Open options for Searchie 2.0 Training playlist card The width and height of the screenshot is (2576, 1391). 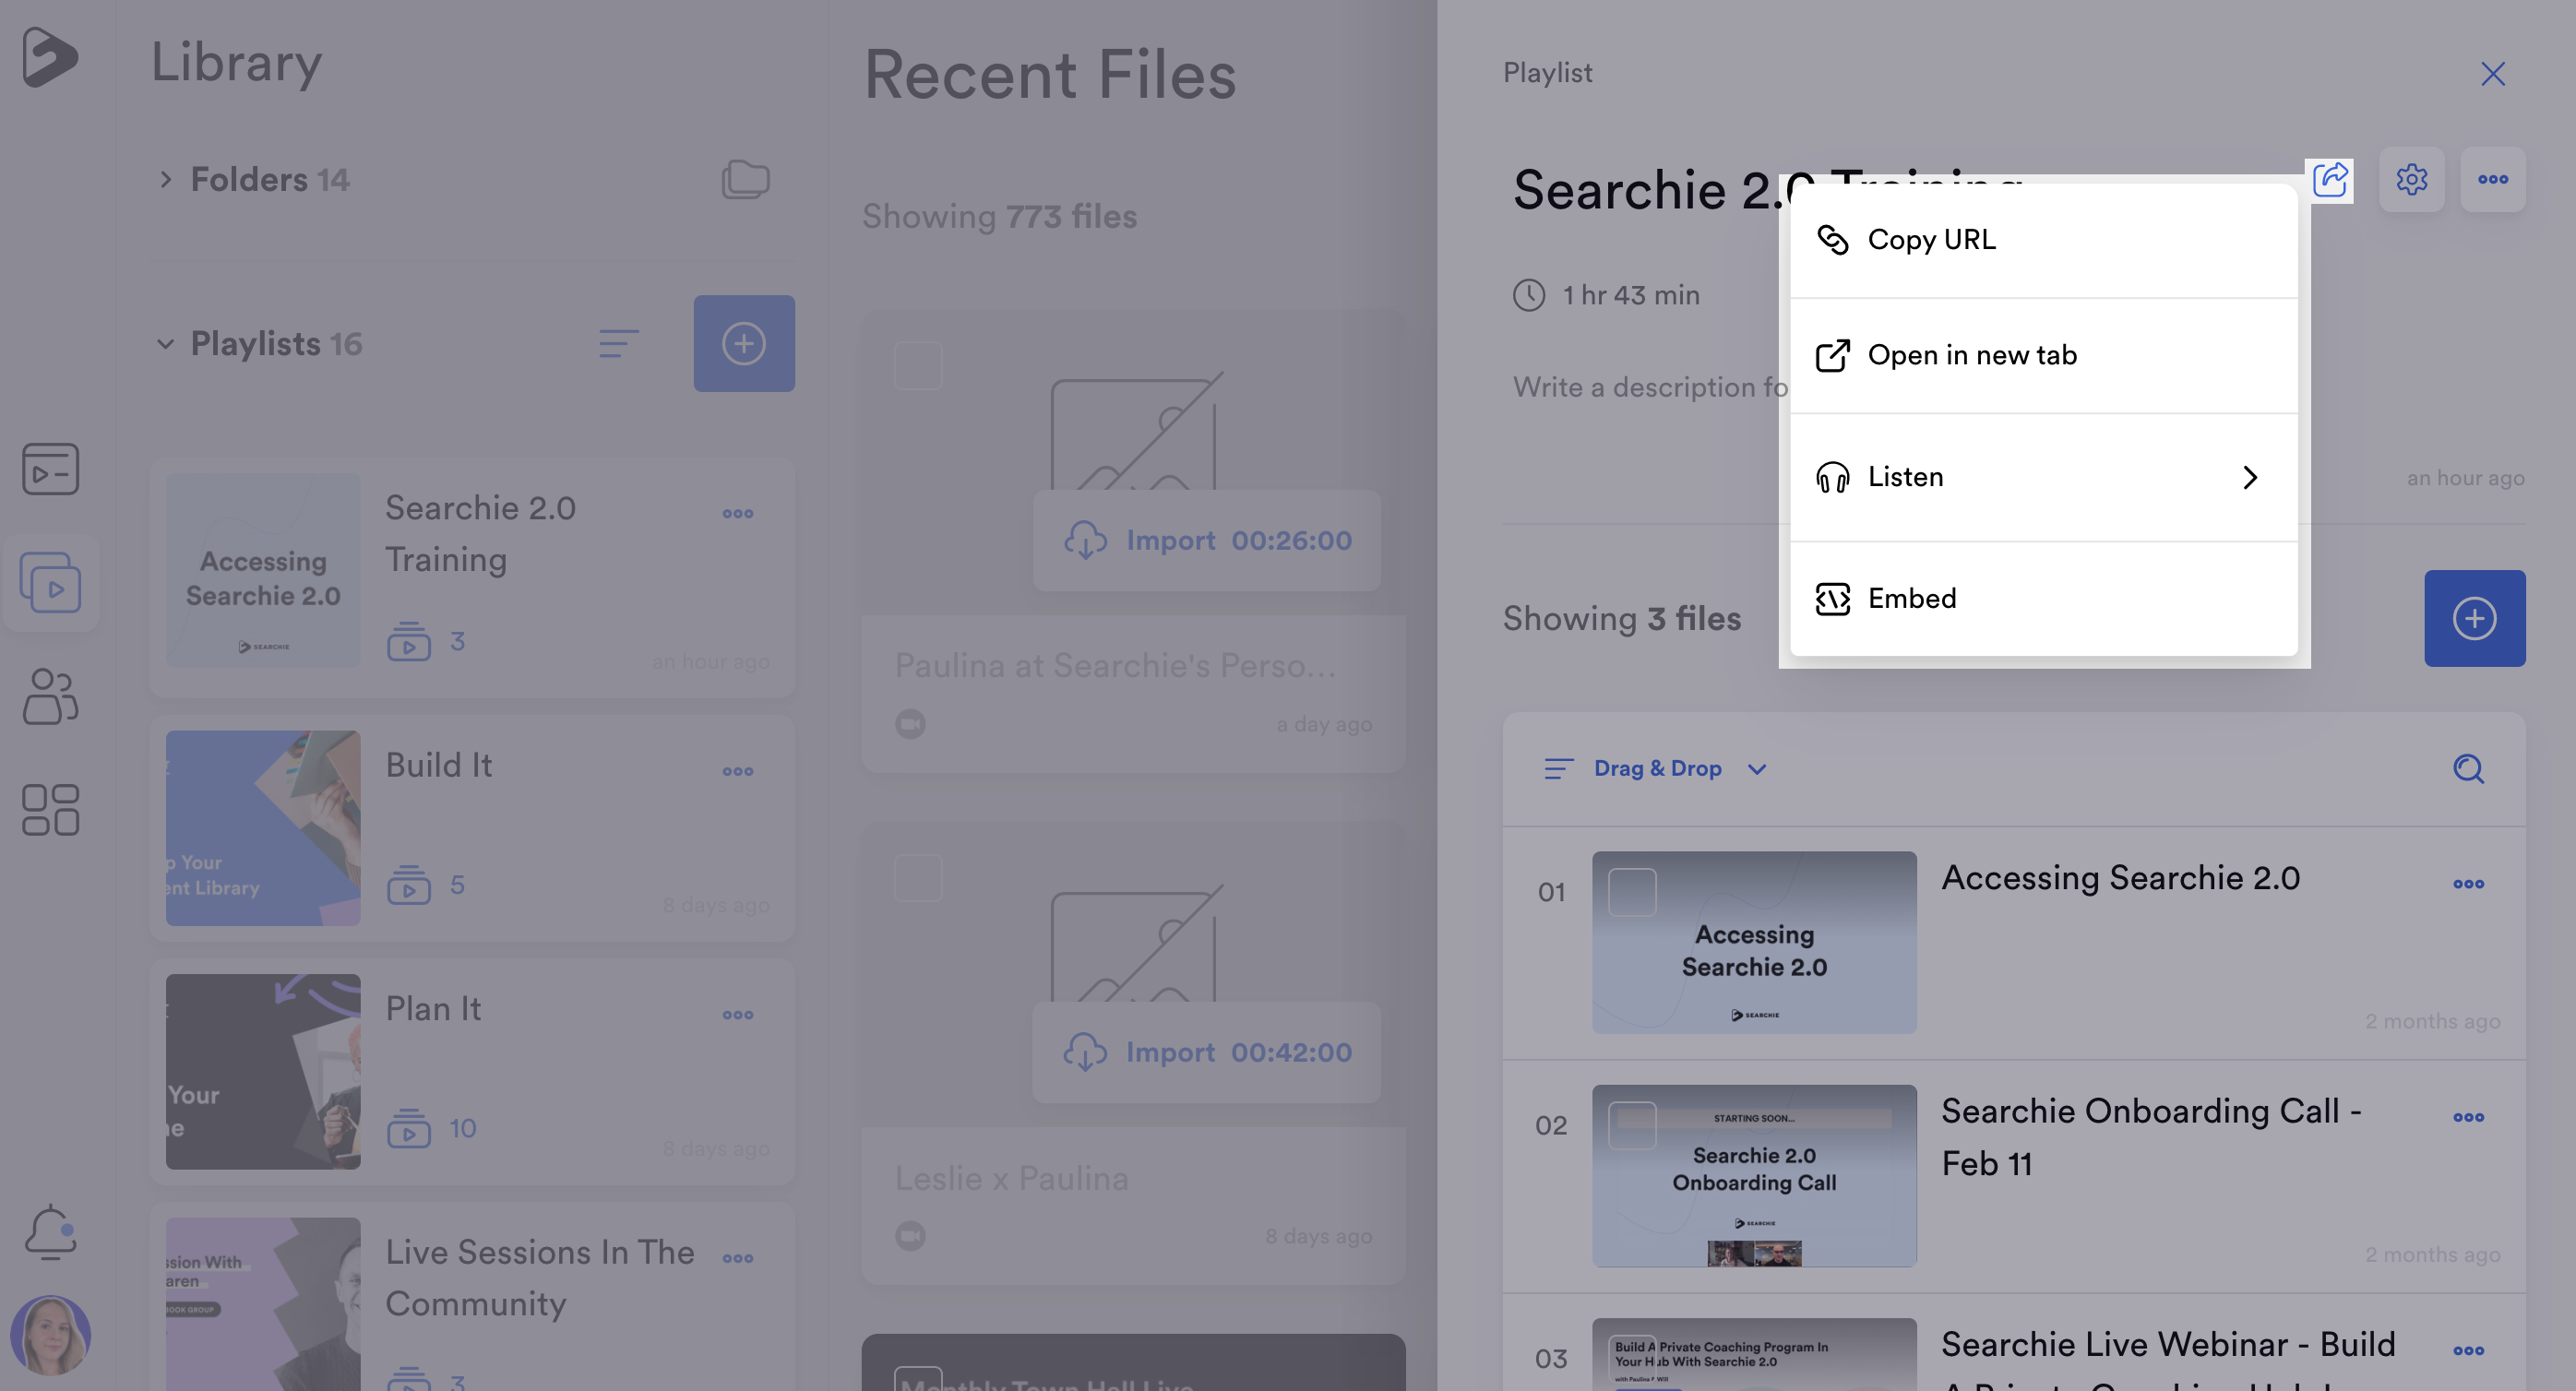738,513
